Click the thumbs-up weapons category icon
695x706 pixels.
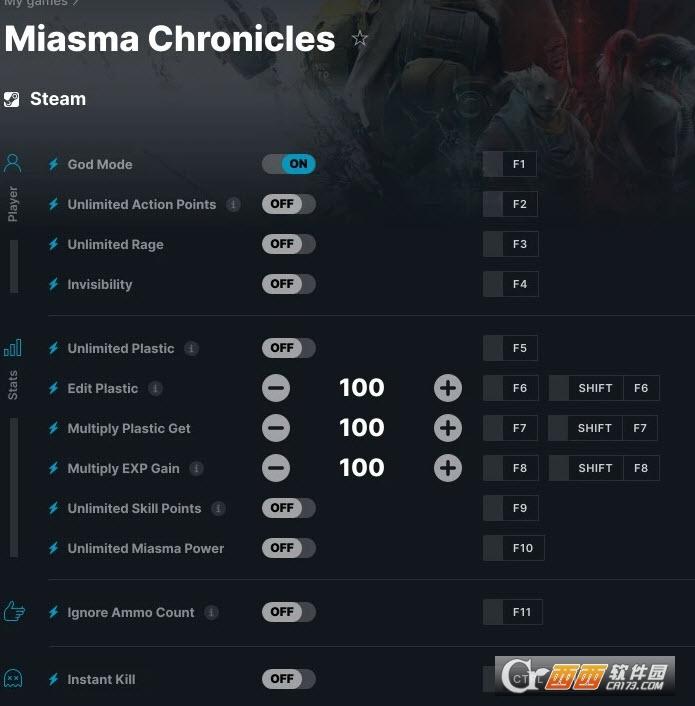(x=14, y=611)
